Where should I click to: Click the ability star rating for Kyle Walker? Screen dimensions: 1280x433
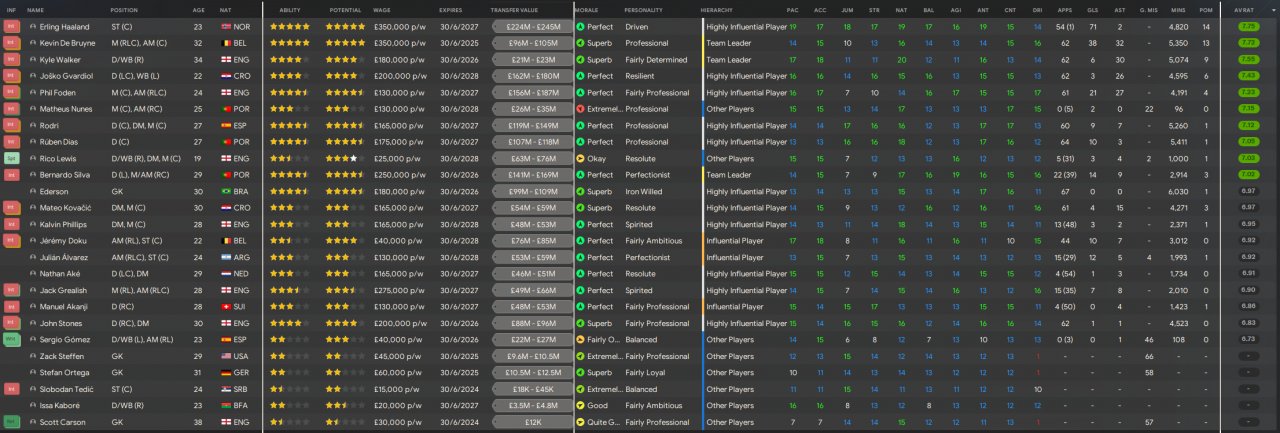click(290, 60)
